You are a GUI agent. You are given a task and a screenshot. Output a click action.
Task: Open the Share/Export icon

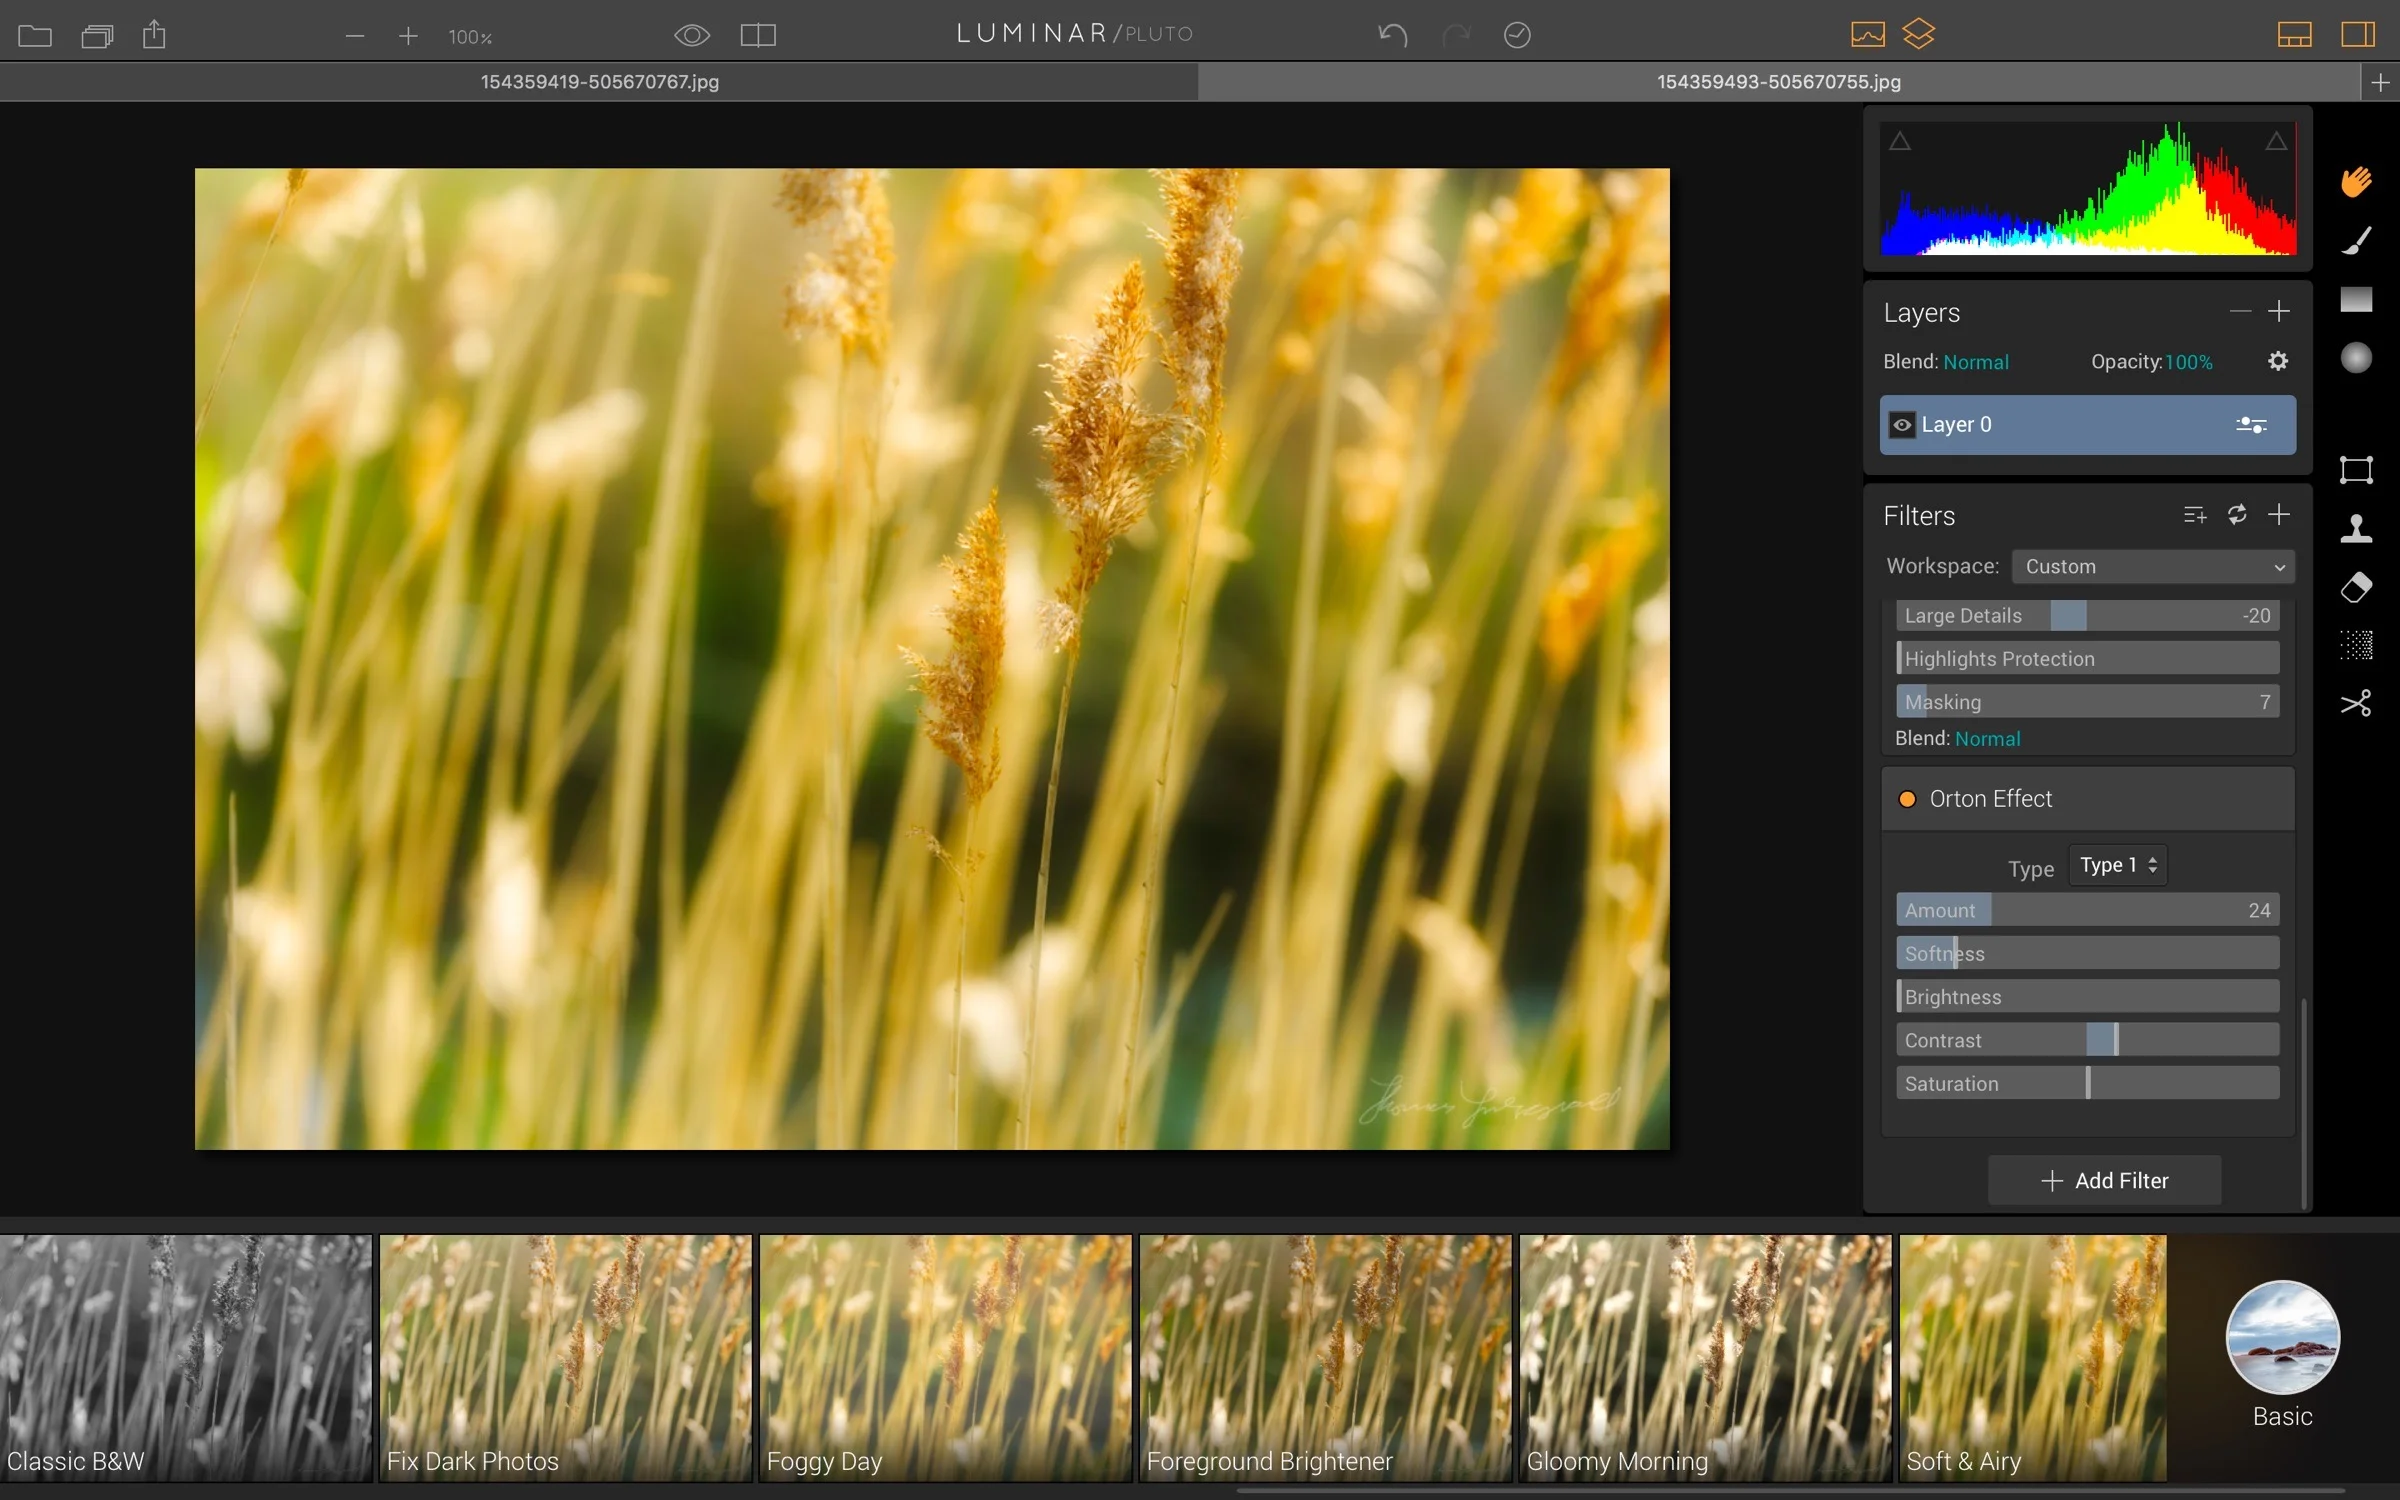(x=154, y=35)
